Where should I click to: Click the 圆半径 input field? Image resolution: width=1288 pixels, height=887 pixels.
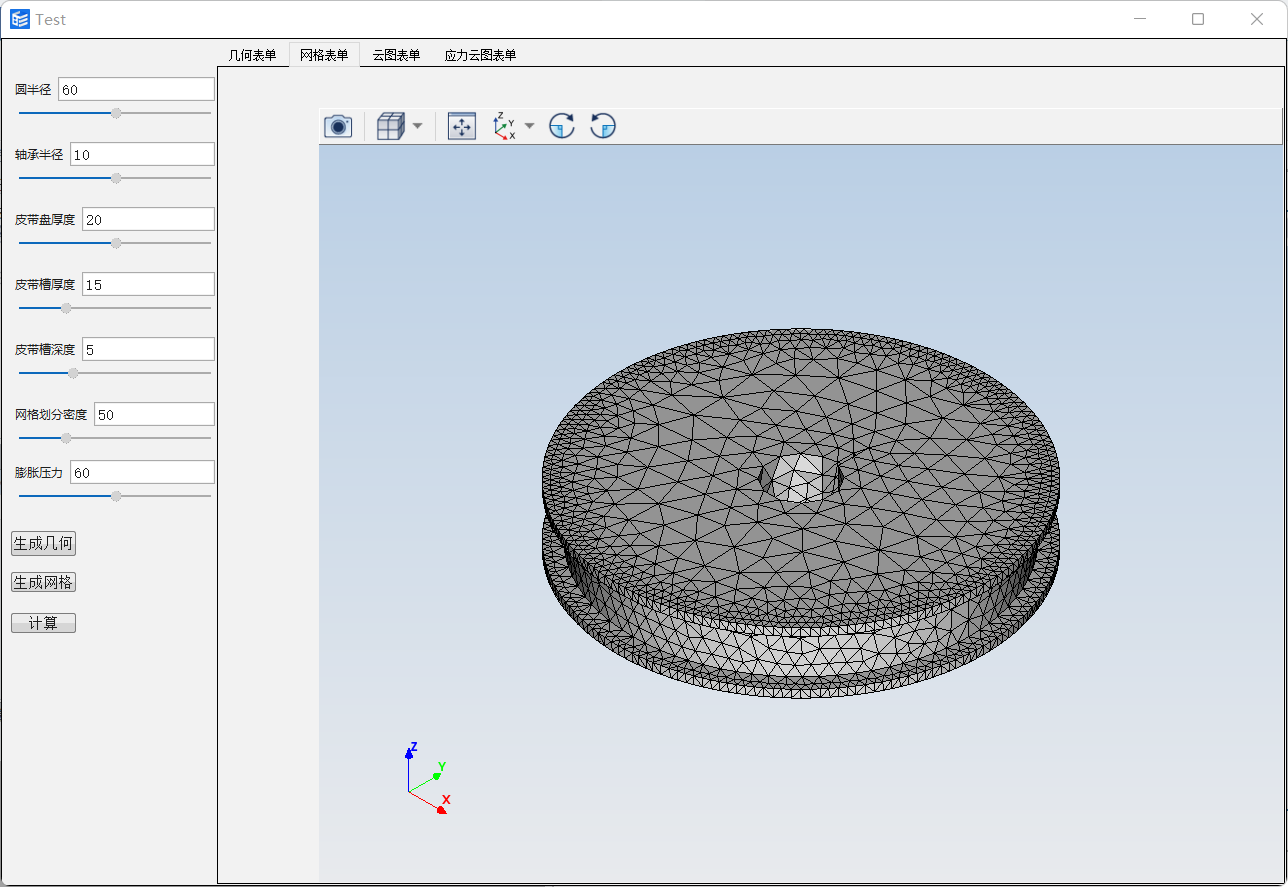point(136,89)
